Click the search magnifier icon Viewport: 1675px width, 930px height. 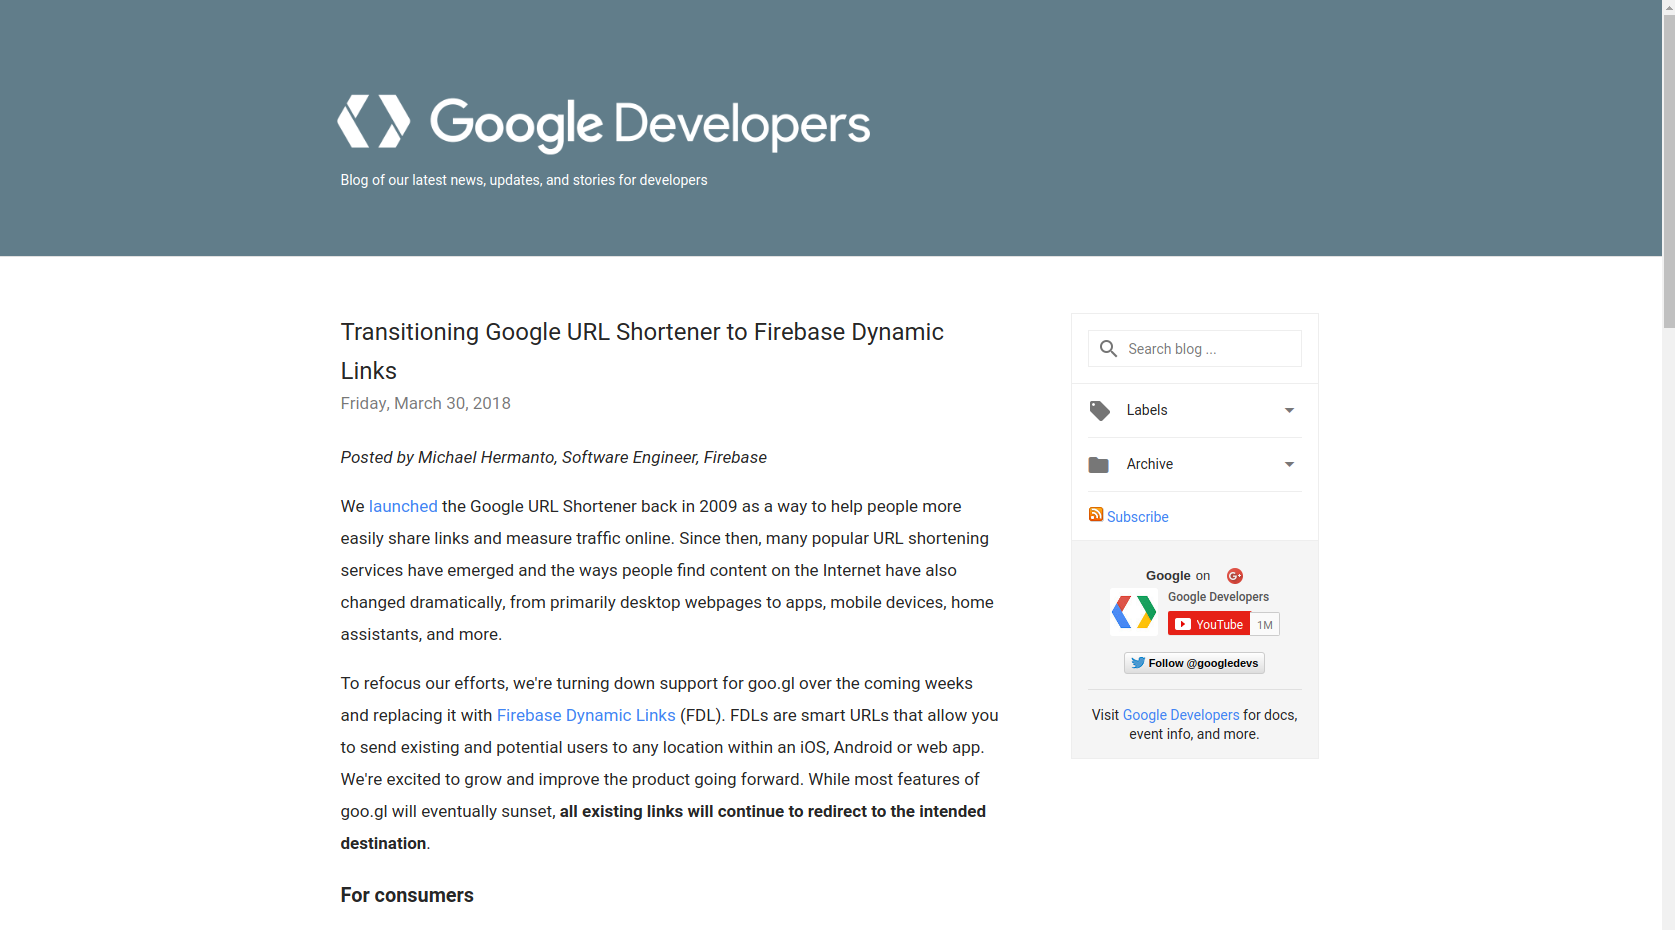[1108, 349]
